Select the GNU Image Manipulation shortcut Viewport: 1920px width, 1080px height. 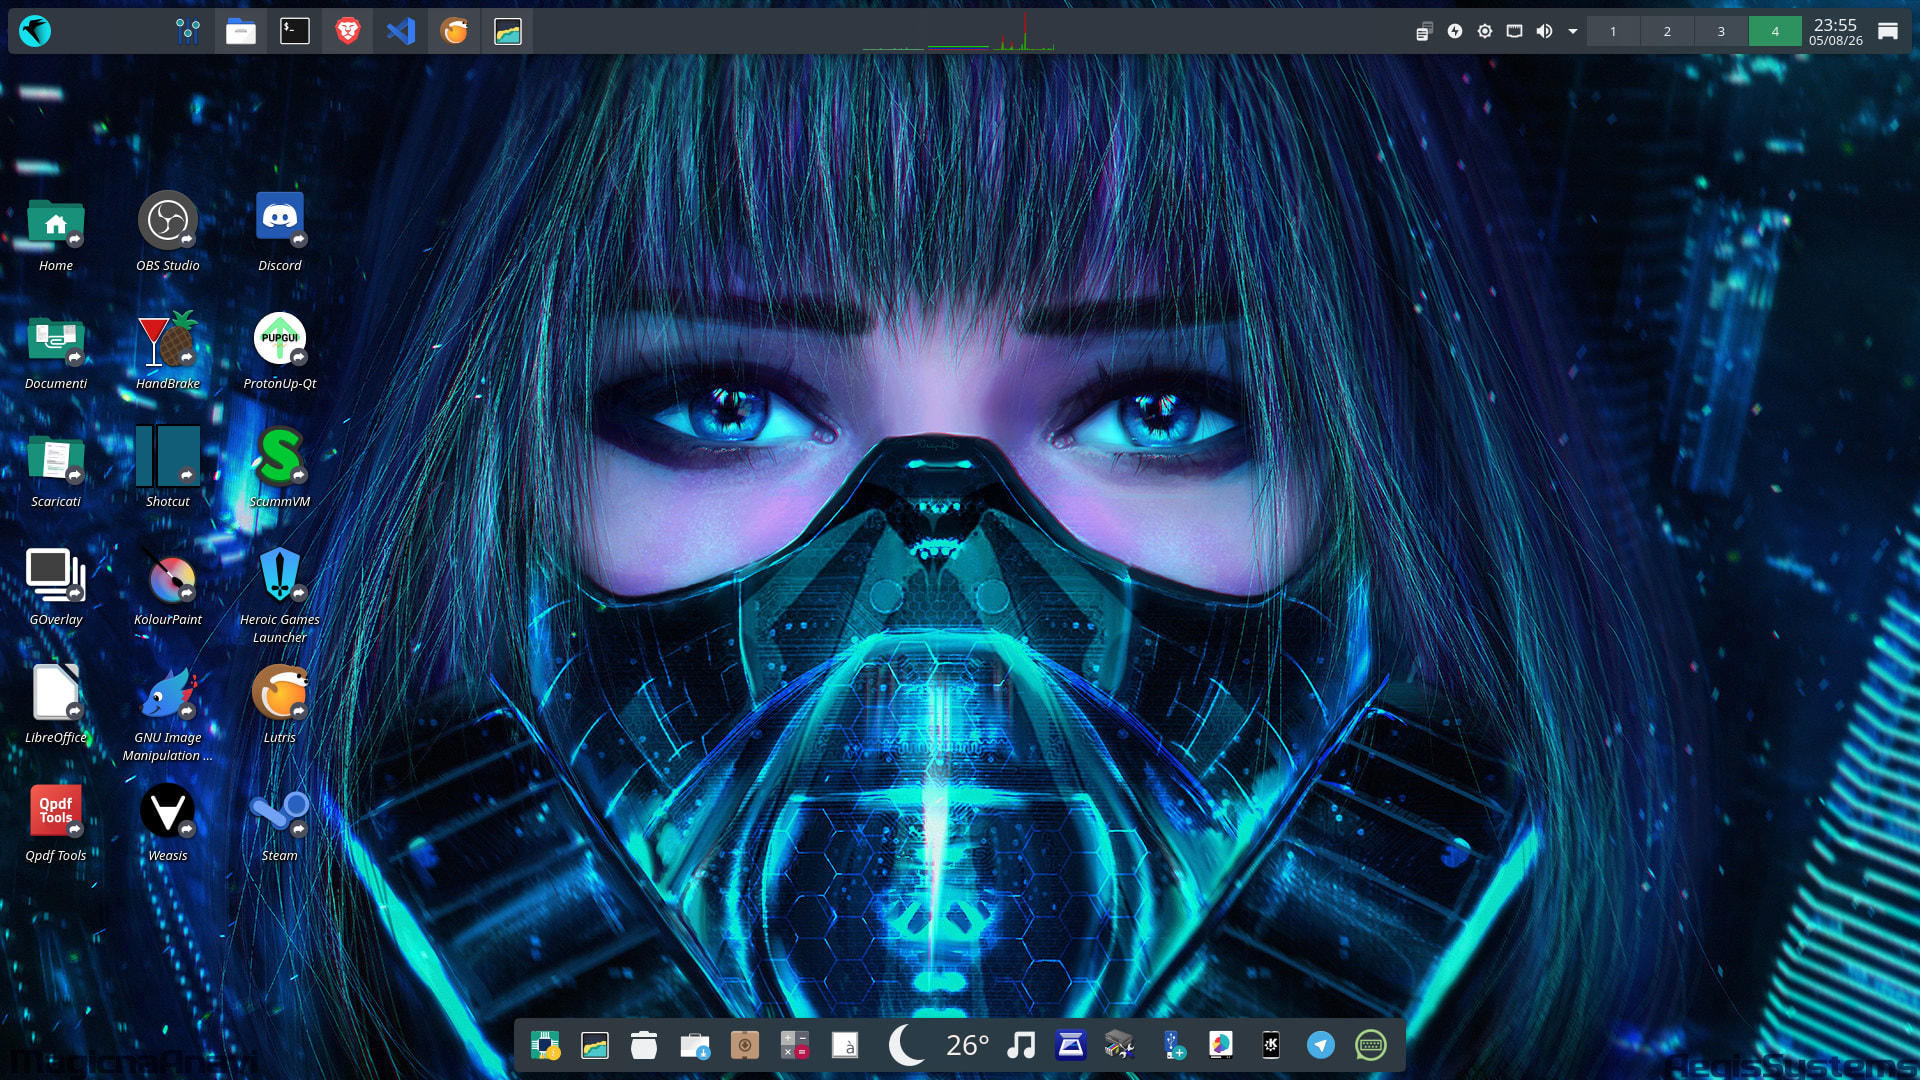(168, 713)
